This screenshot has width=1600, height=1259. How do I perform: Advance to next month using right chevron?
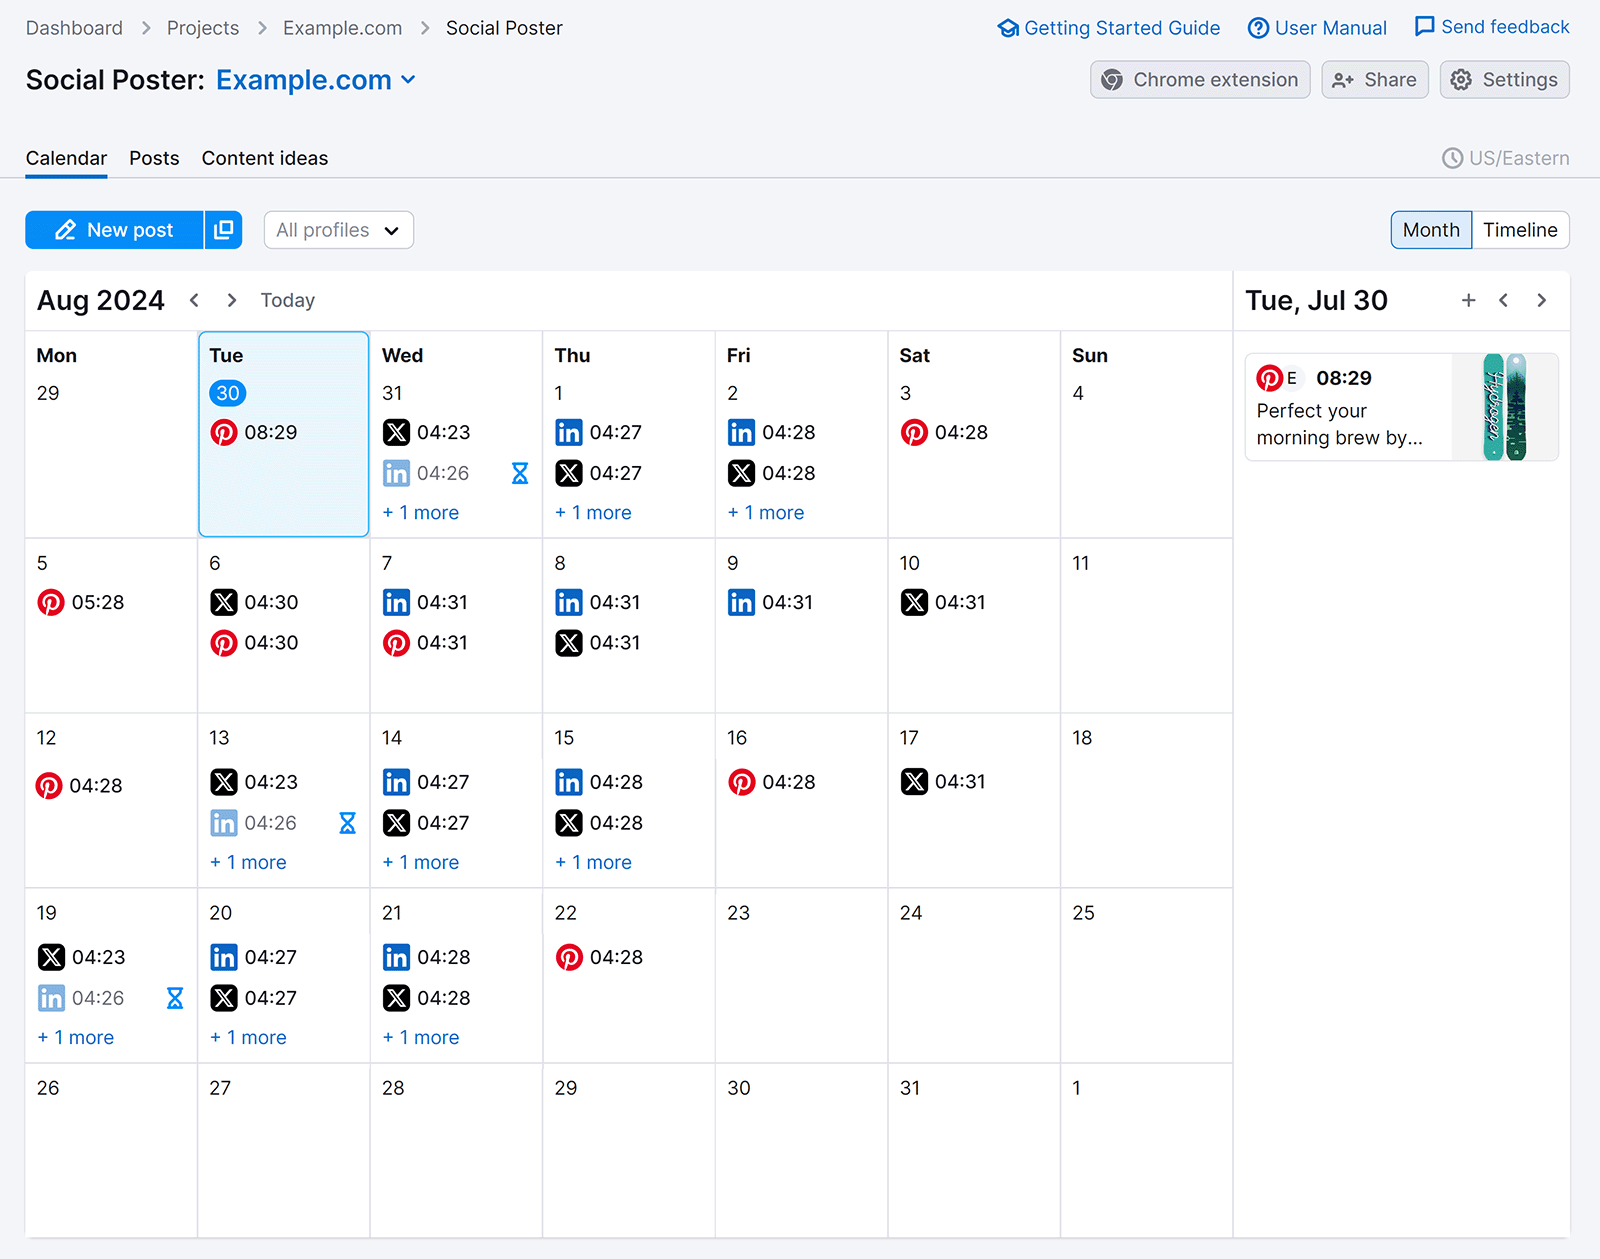pos(232,300)
